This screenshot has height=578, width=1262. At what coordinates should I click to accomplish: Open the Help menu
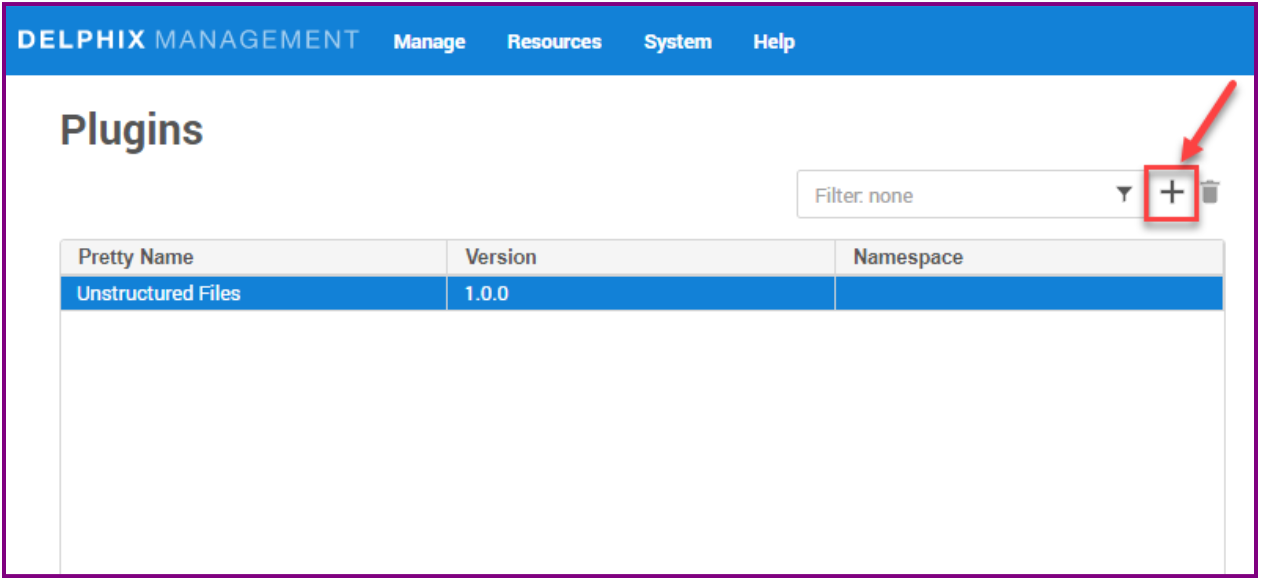(x=773, y=42)
